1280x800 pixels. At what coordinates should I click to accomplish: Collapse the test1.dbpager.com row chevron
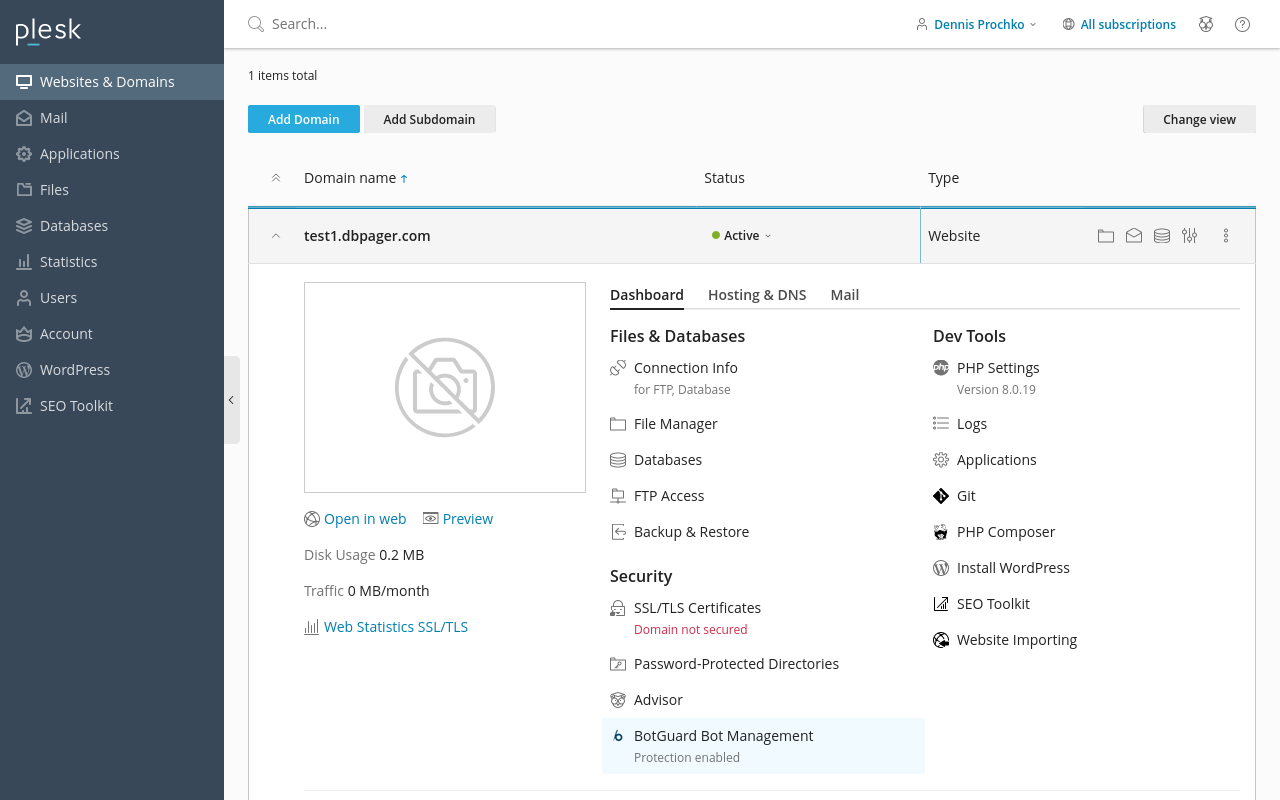(x=276, y=236)
